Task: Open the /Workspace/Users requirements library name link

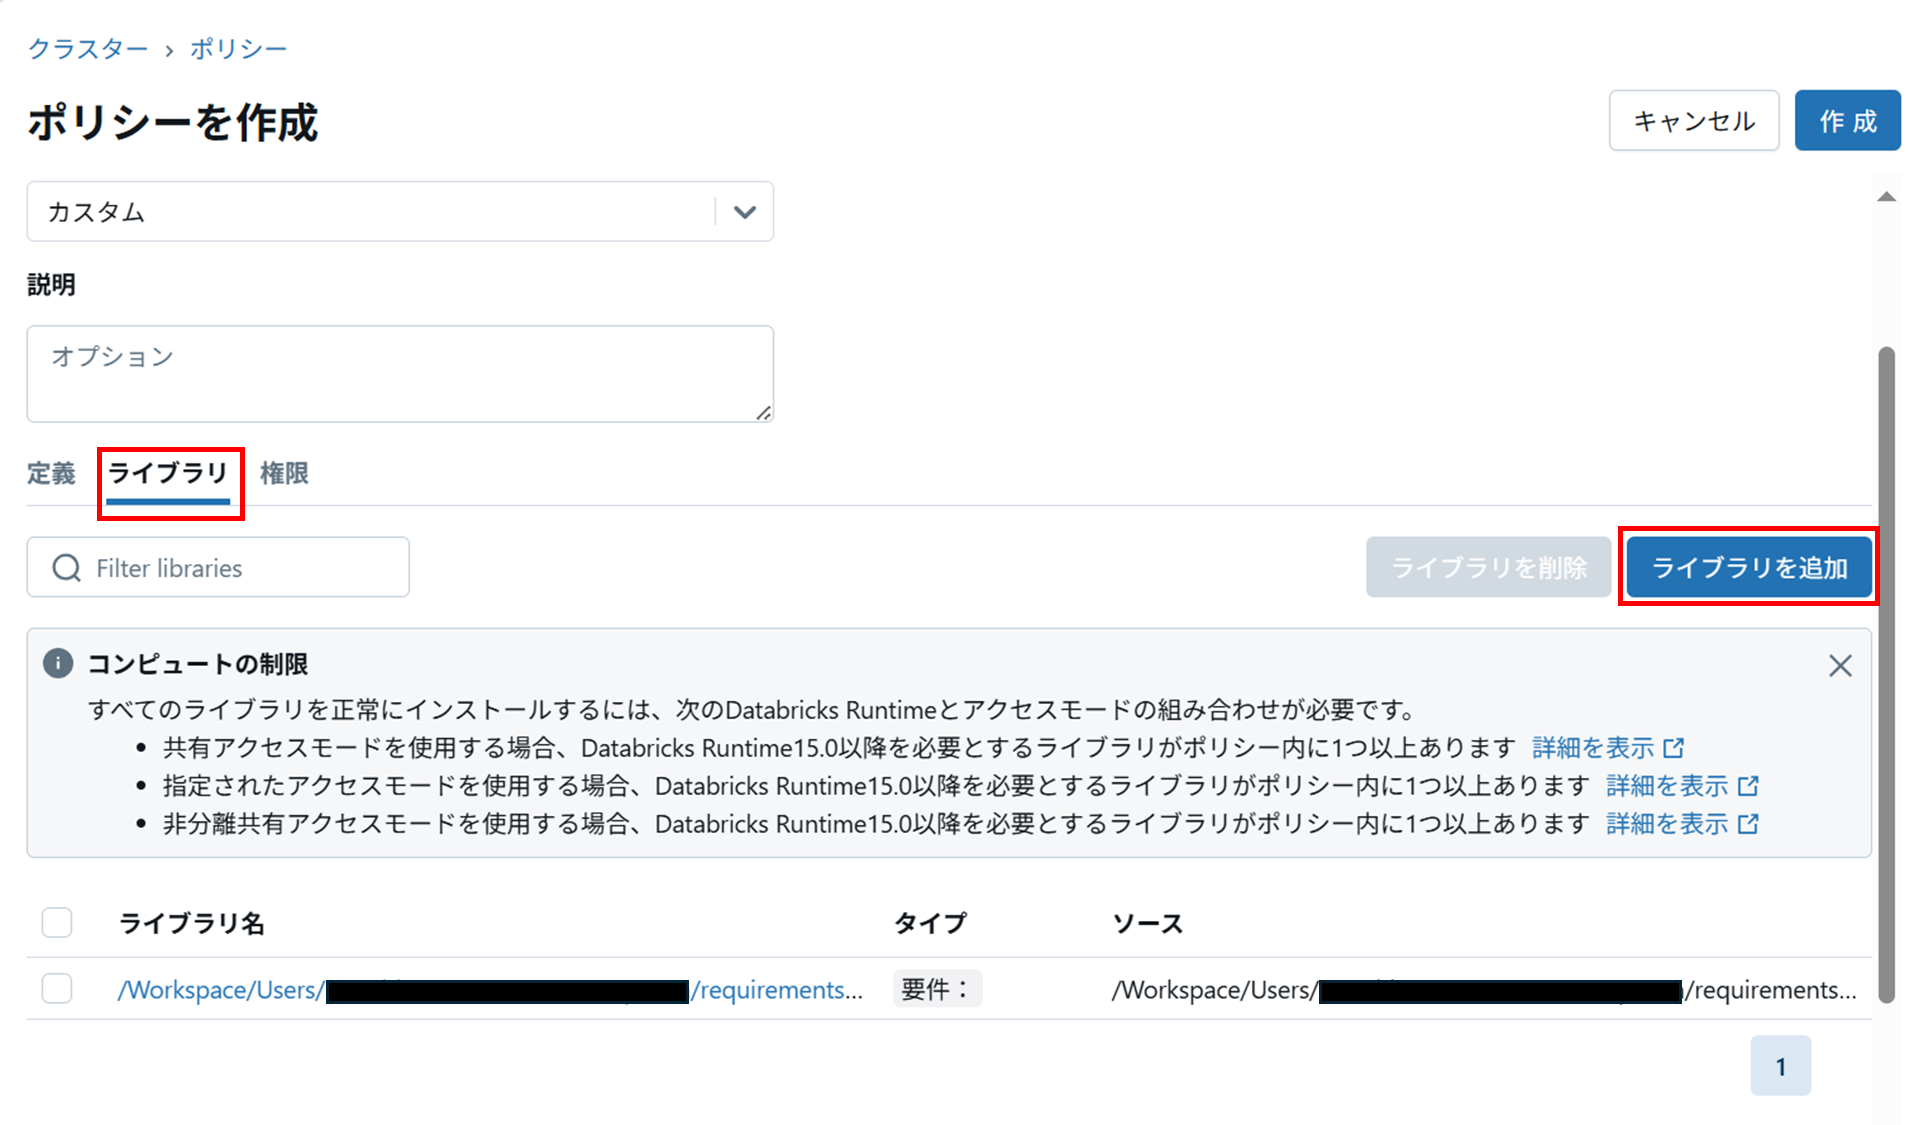Action: (490, 989)
